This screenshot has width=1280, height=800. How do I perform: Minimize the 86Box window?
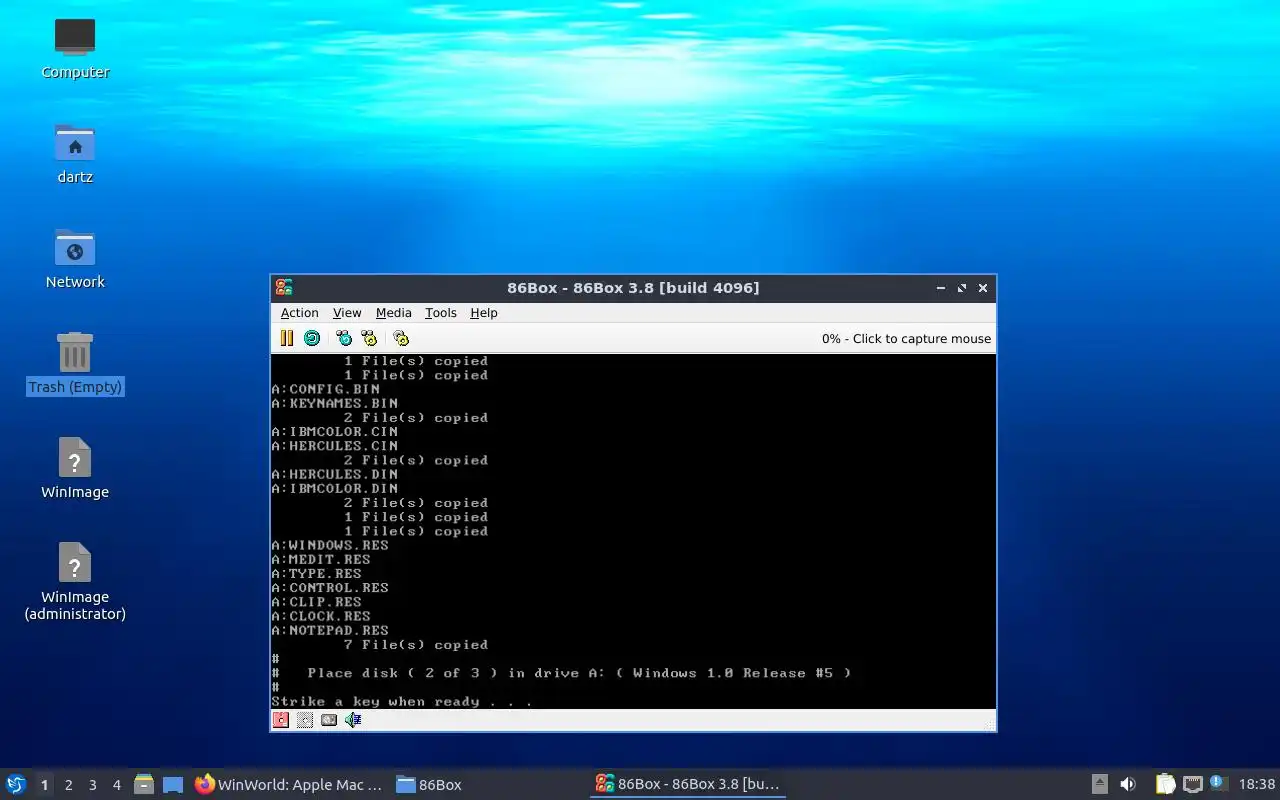pyautogui.click(x=941, y=288)
